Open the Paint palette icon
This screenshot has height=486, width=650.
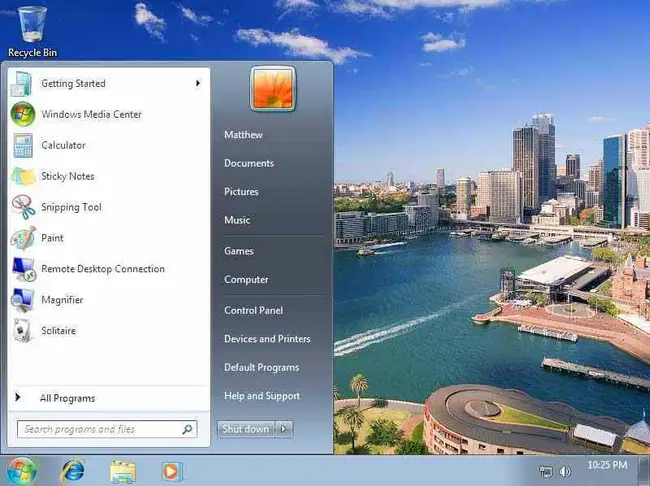click(x=22, y=238)
